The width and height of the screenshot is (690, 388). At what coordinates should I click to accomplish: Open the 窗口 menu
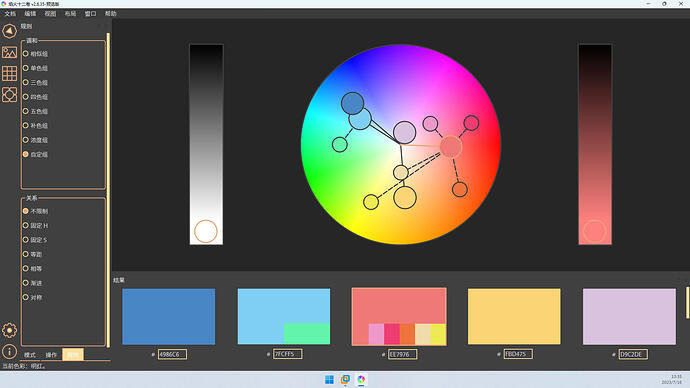90,14
